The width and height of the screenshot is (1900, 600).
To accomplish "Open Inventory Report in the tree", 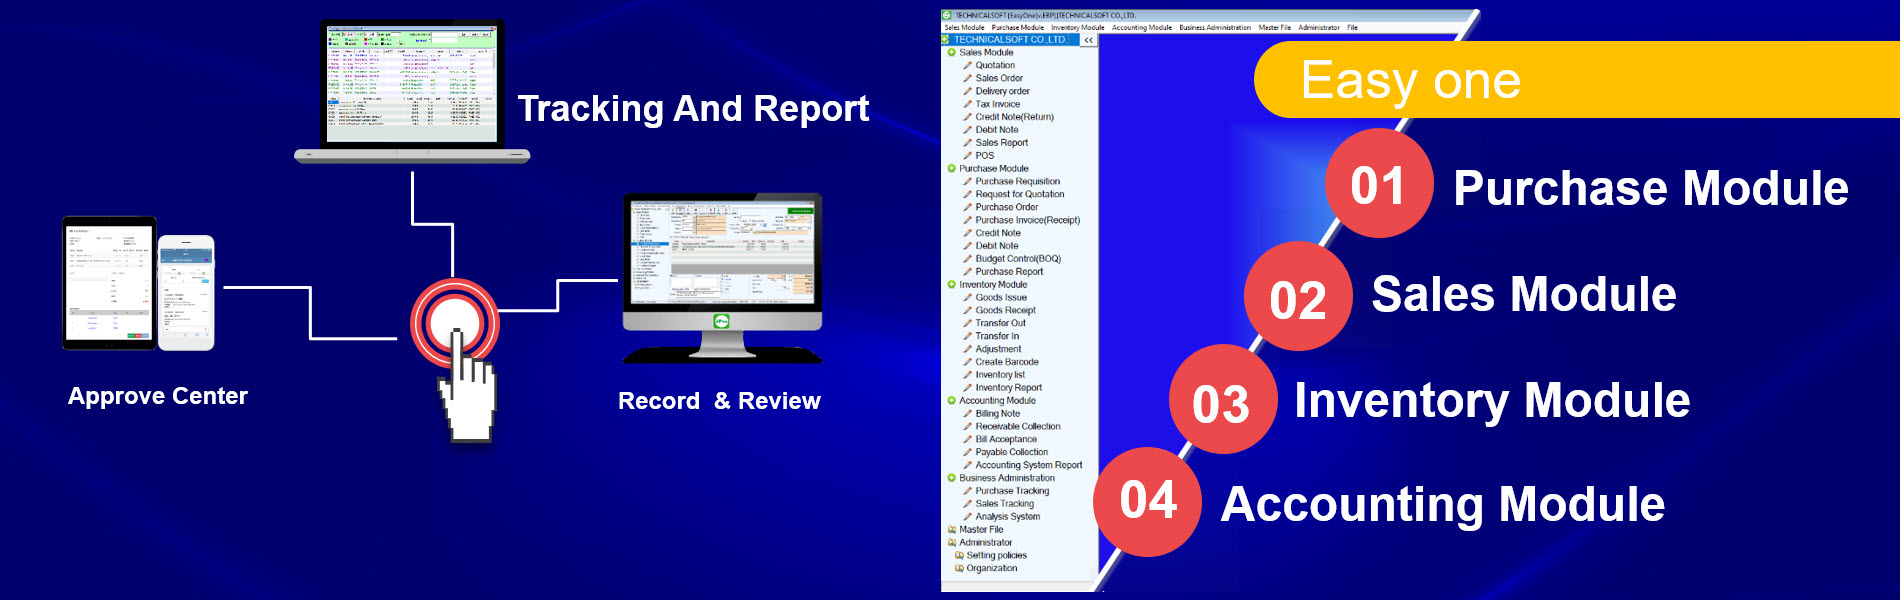I will pos(1009,388).
